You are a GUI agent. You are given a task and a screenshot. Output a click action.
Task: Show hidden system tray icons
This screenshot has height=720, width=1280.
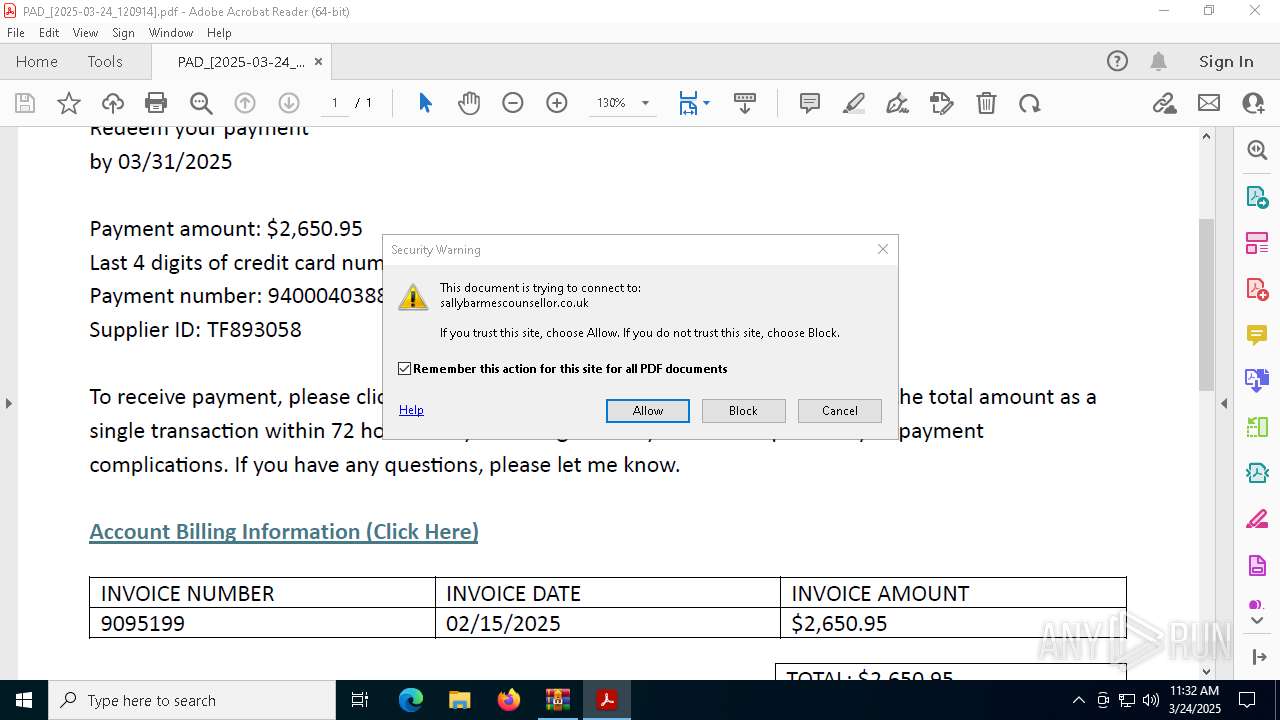click(x=1078, y=700)
